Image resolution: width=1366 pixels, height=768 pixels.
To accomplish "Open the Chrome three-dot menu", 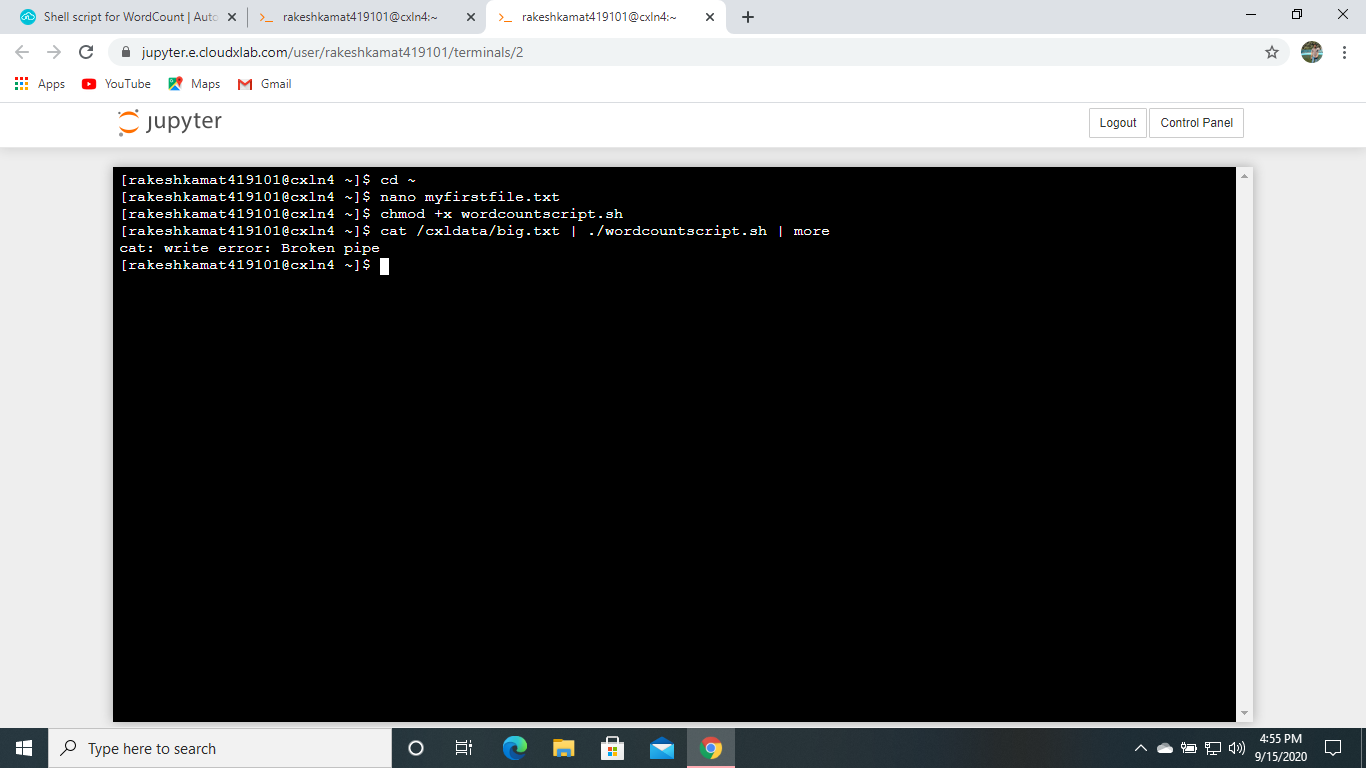I will pyautogui.click(x=1345, y=52).
